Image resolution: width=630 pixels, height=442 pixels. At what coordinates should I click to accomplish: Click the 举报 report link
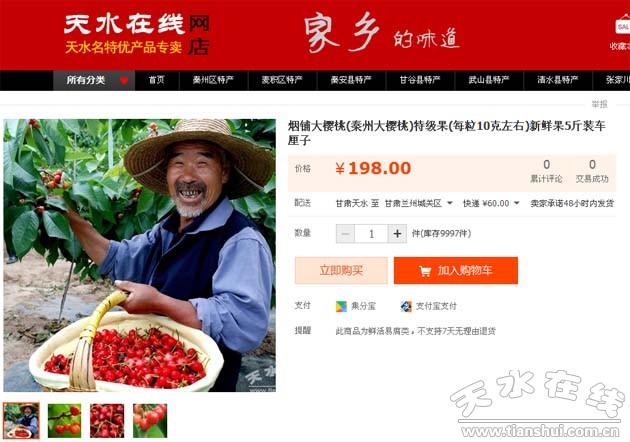tap(599, 104)
